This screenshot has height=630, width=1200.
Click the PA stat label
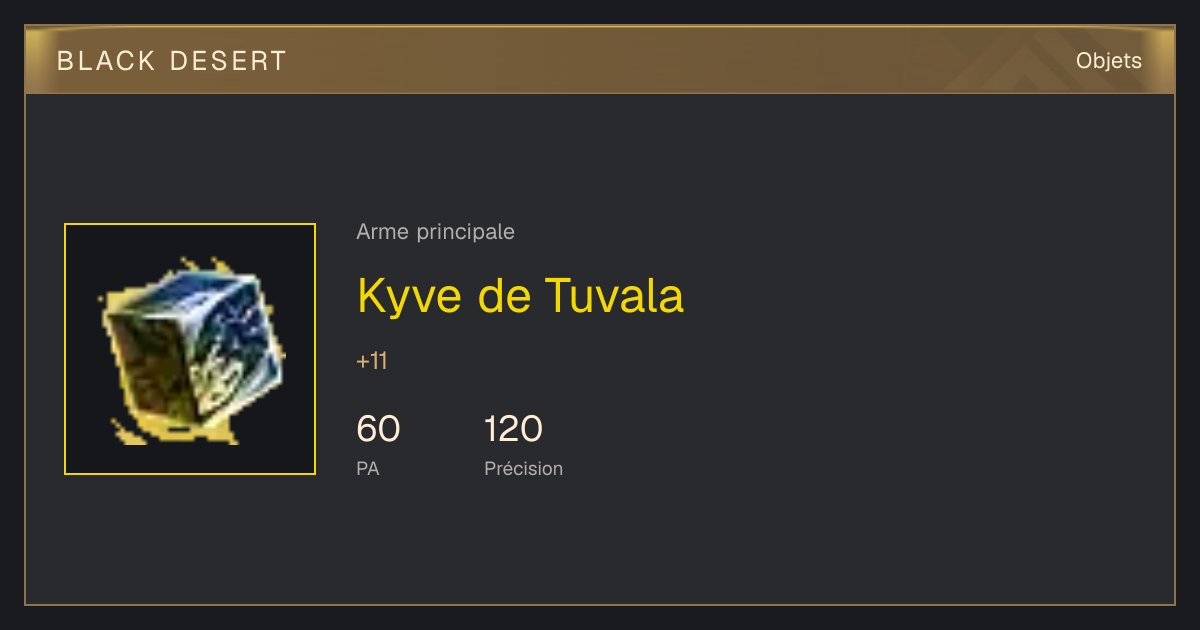368,468
